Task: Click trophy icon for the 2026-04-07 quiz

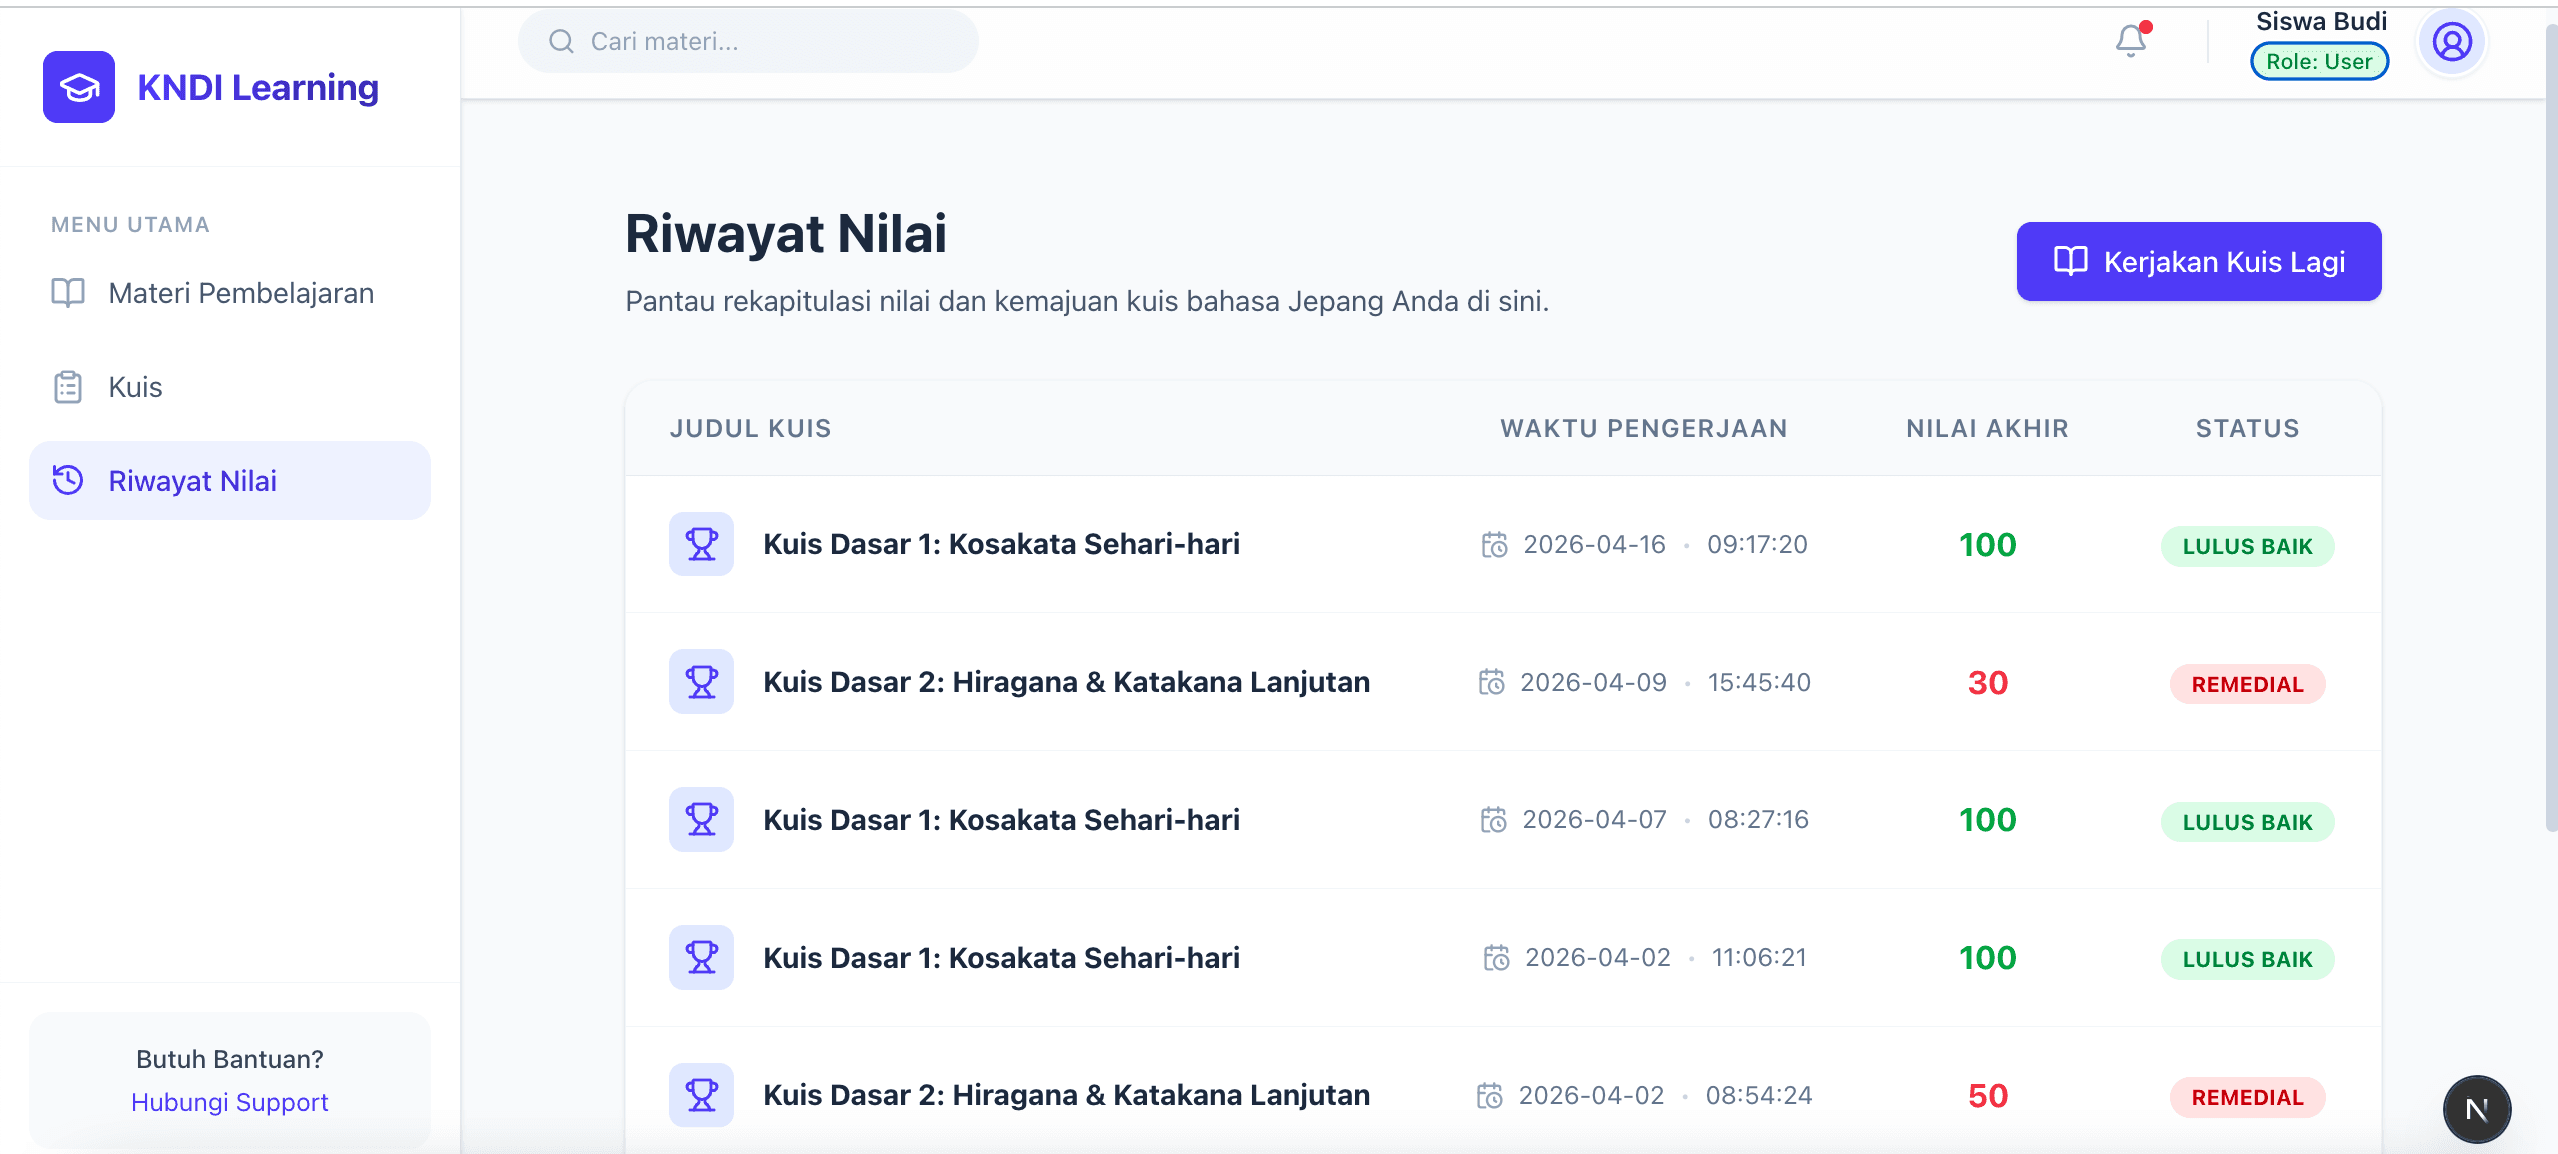Action: pos(701,819)
